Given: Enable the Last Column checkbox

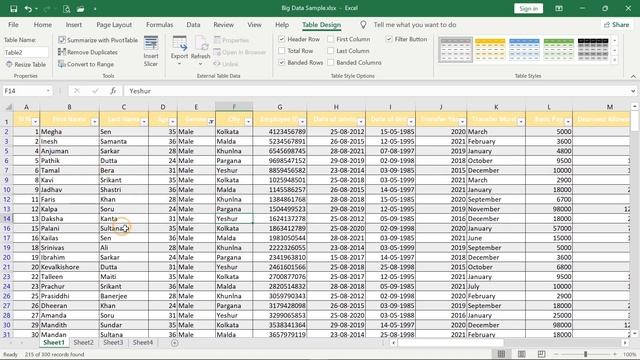Looking at the screenshot, I should [331, 51].
